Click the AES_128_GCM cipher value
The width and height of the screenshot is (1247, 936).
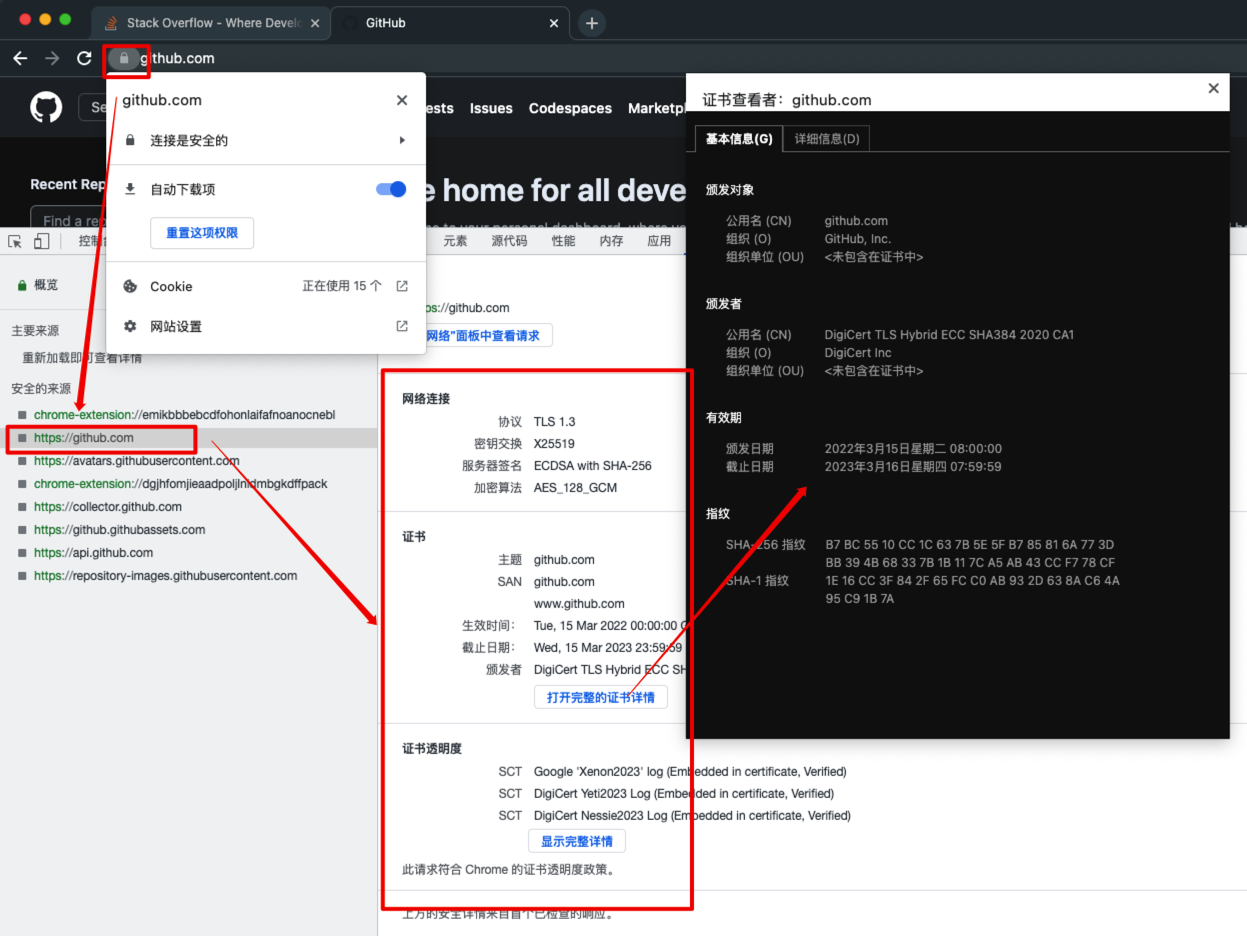(x=576, y=488)
